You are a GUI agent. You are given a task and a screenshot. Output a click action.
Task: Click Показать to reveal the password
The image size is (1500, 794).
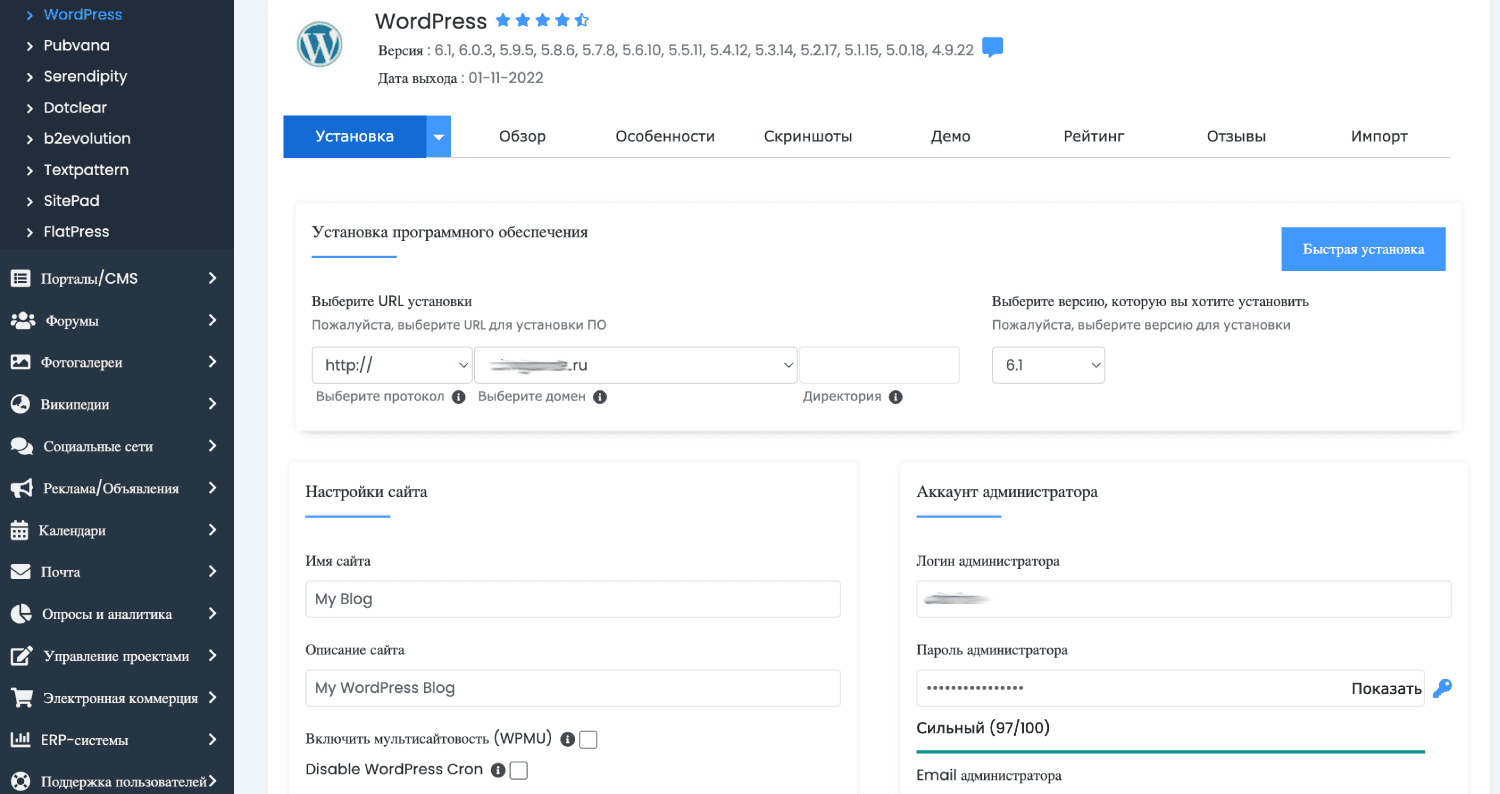pyautogui.click(x=1387, y=688)
